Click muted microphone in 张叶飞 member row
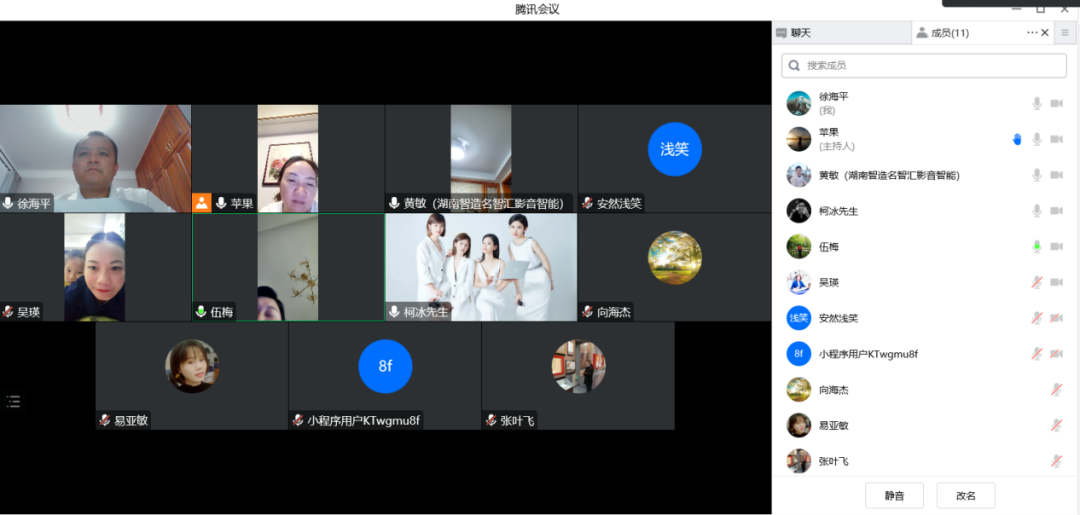This screenshot has height=515, width=1080. pos(1056,461)
